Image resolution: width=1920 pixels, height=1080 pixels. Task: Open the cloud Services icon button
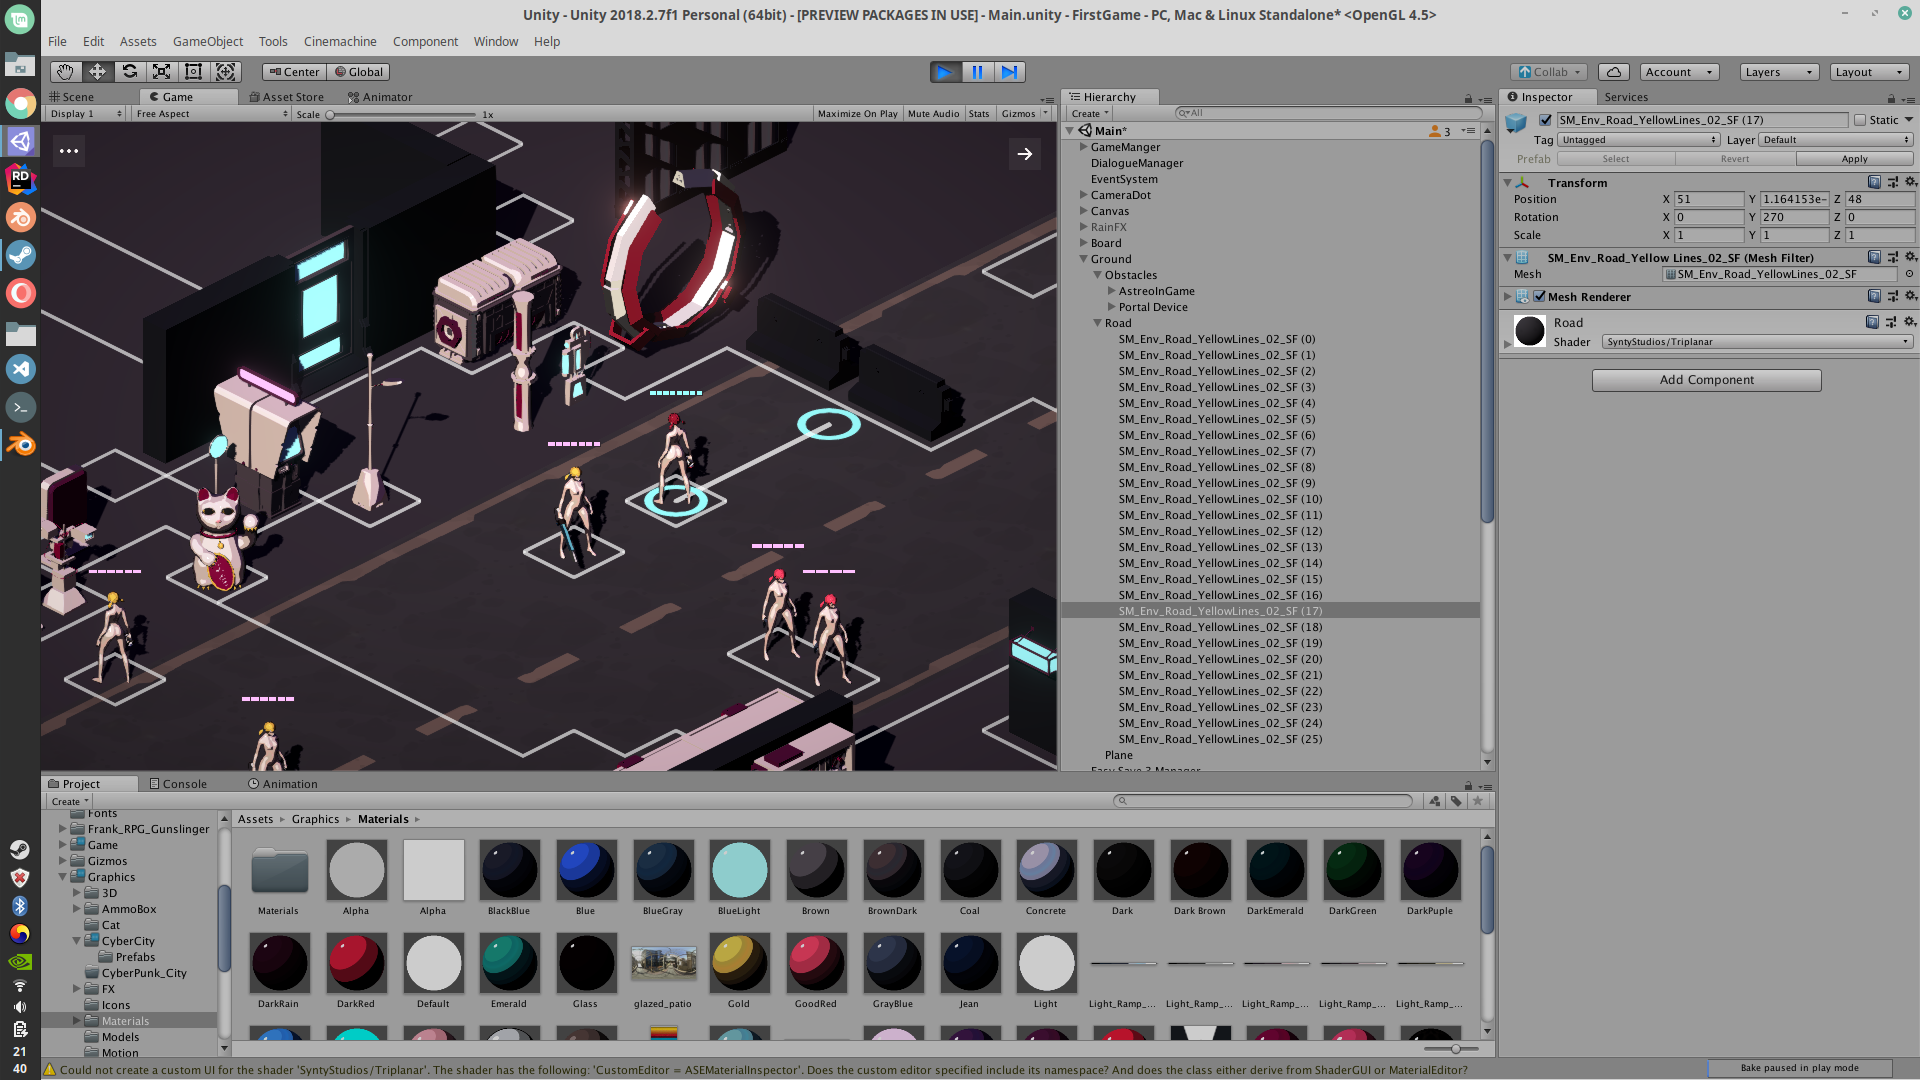[x=1613, y=72]
